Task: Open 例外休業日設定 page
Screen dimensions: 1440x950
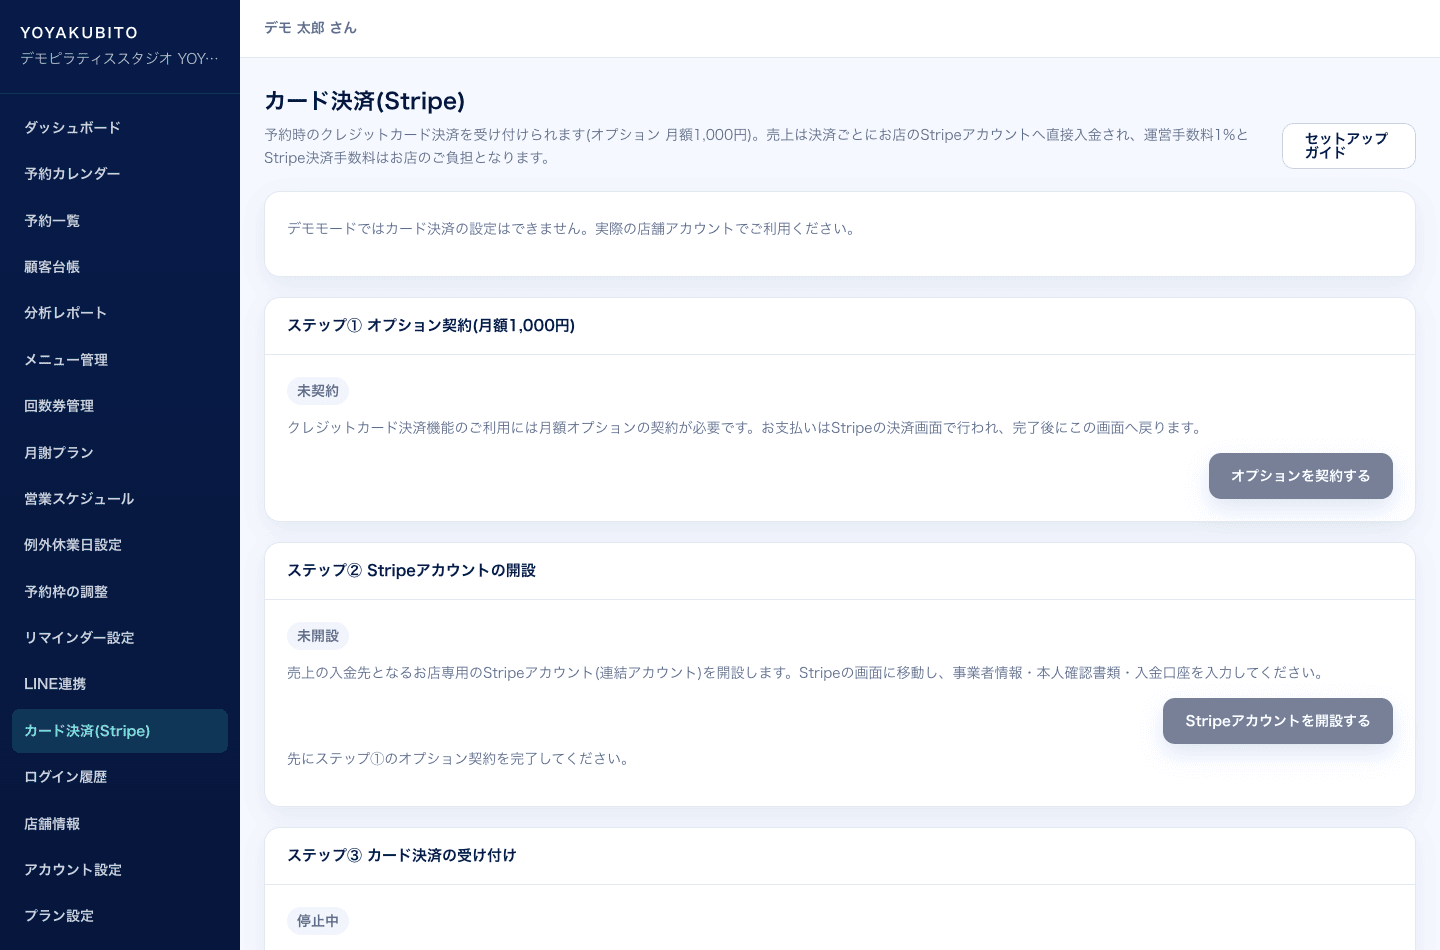Action: coord(120,545)
